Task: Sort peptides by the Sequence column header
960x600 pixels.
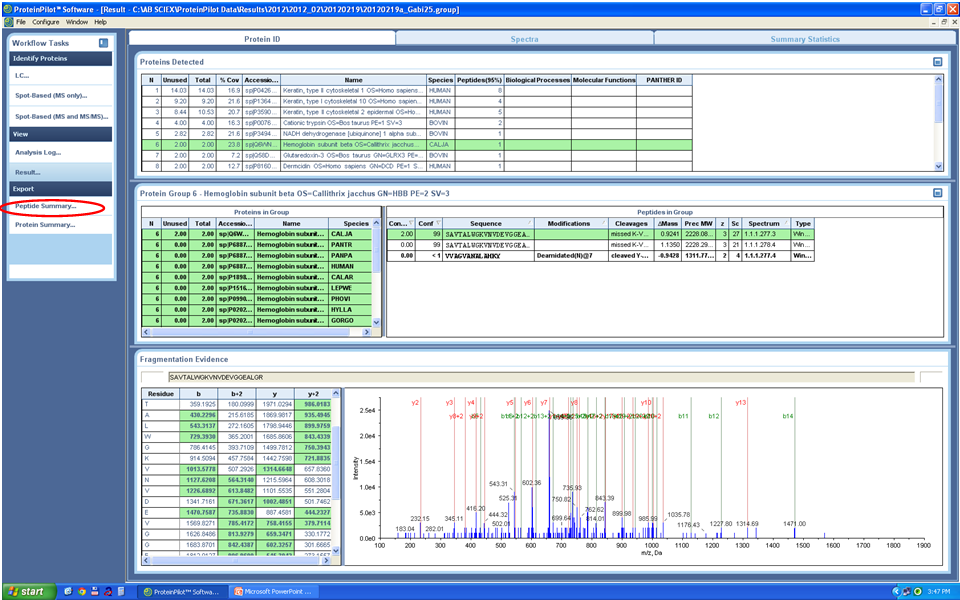Action: click(x=488, y=223)
